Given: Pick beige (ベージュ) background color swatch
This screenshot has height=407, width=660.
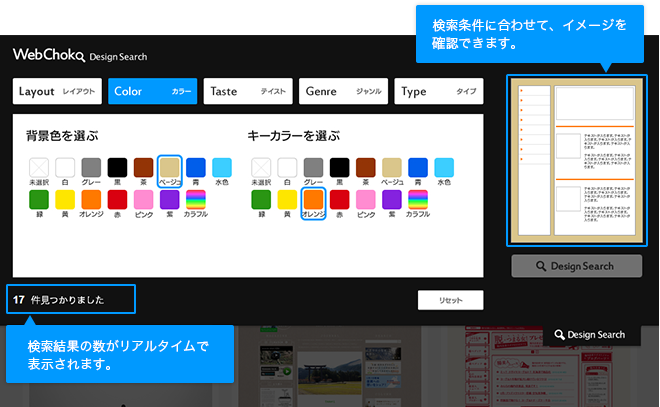Looking at the screenshot, I should (x=170, y=167).
